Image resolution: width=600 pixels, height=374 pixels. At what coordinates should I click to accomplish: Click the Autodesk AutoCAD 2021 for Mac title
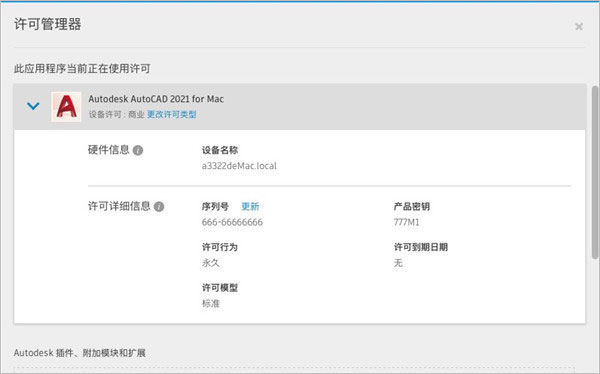pyautogui.click(x=156, y=99)
